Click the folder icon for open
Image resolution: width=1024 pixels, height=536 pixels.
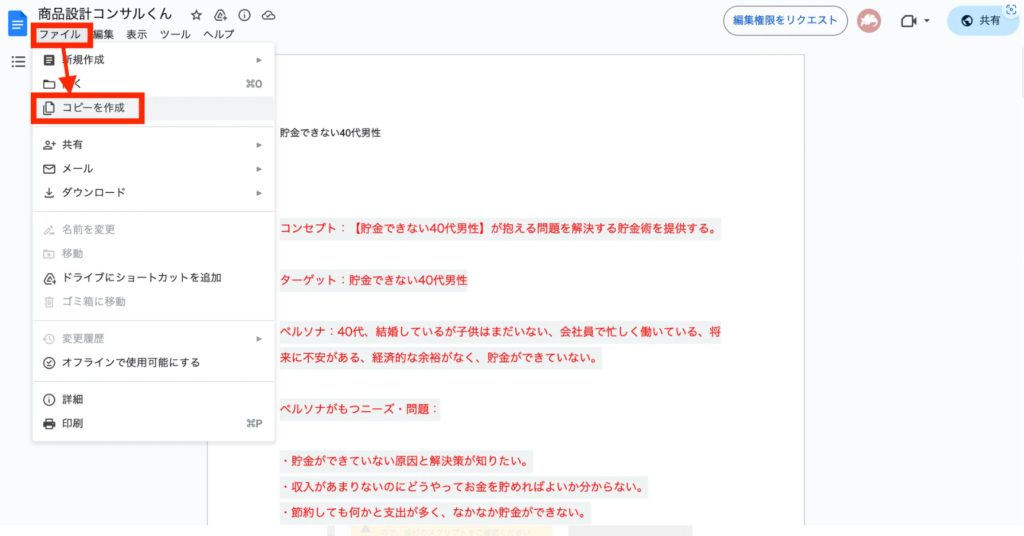(x=49, y=84)
